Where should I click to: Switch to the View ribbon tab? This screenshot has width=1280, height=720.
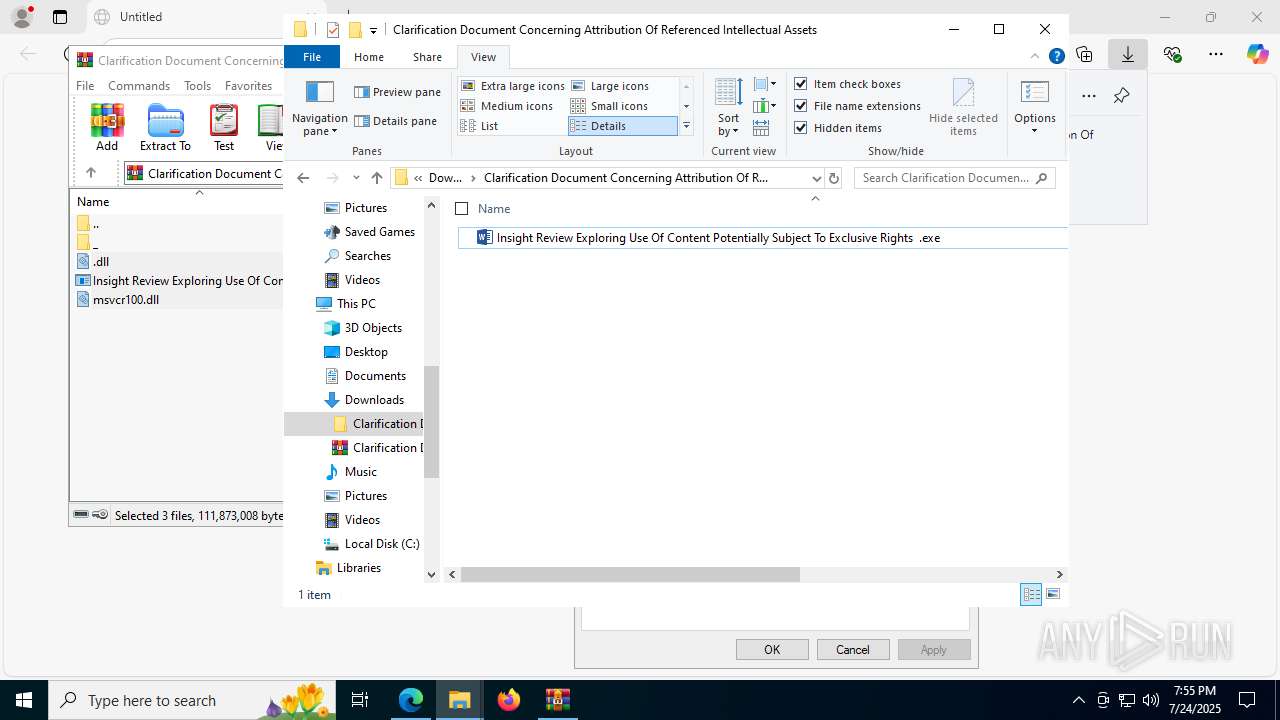click(483, 57)
